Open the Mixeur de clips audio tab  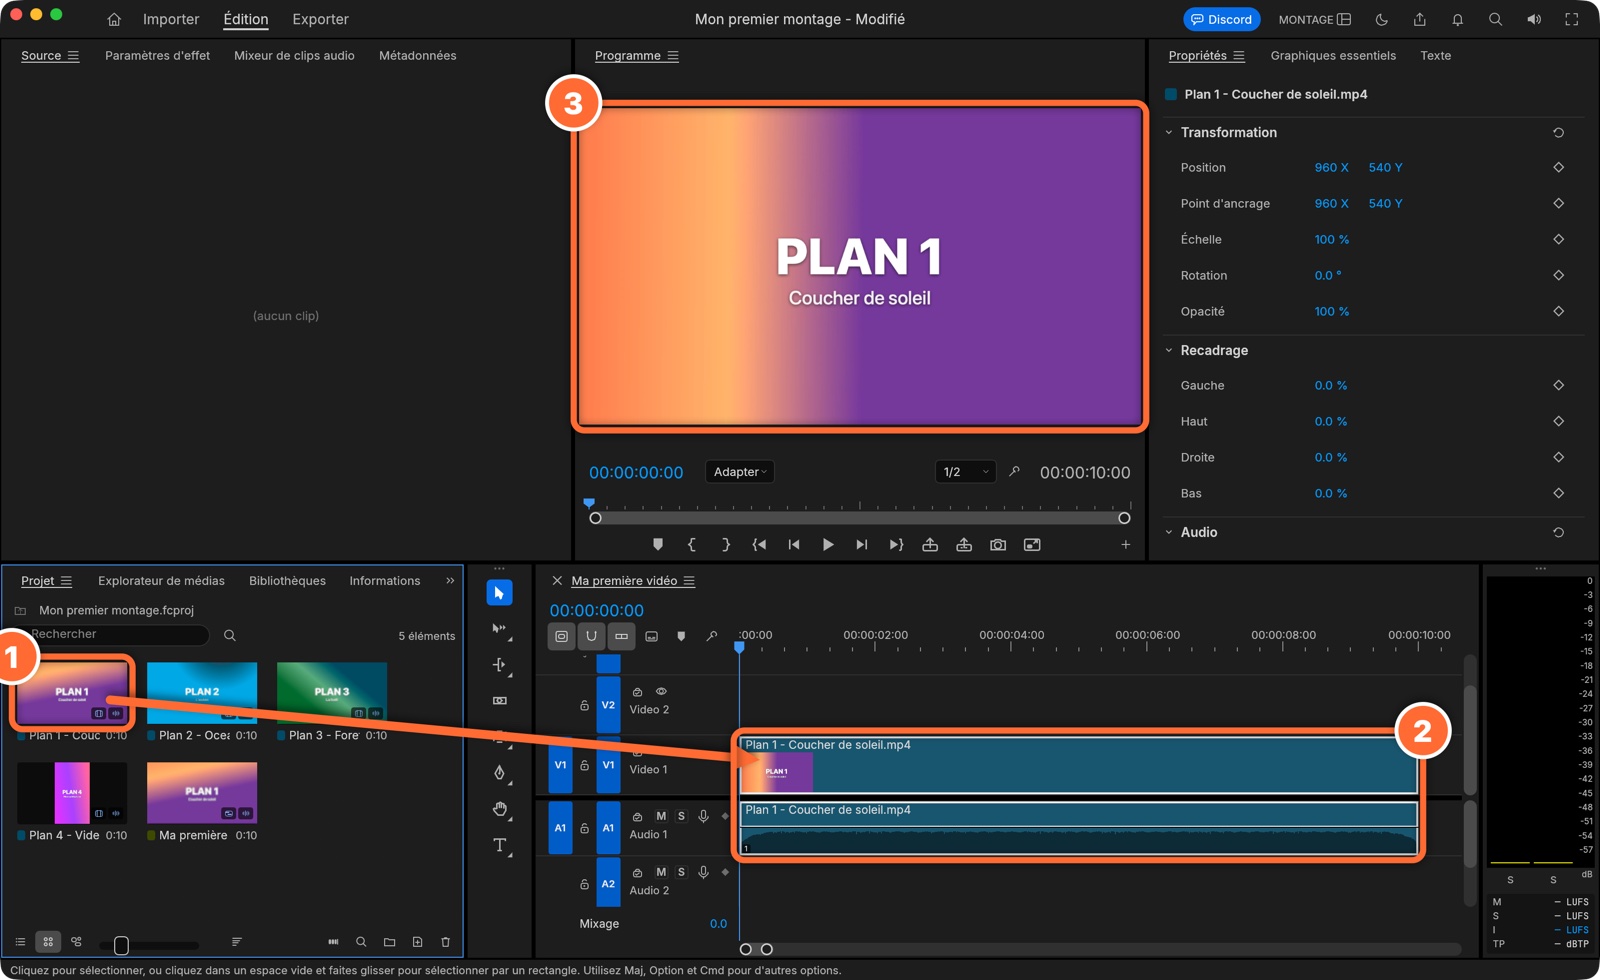(x=294, y=56)
